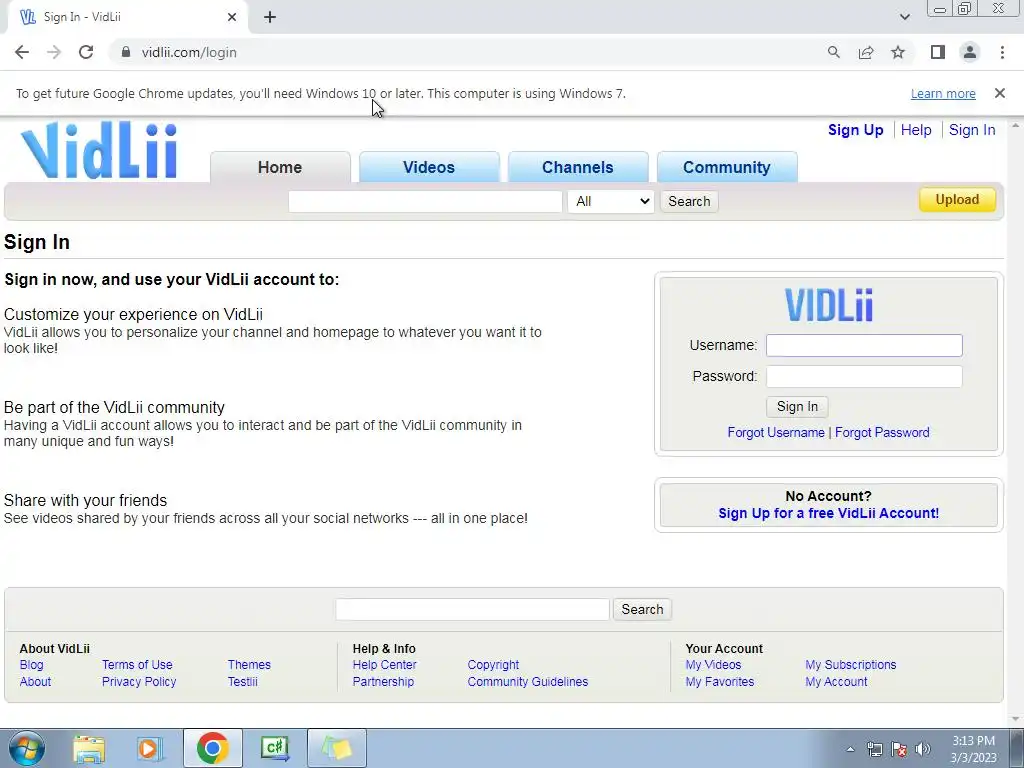Click the network tray icon
This screenshot has height=768, width=1024.
(874, 749)
